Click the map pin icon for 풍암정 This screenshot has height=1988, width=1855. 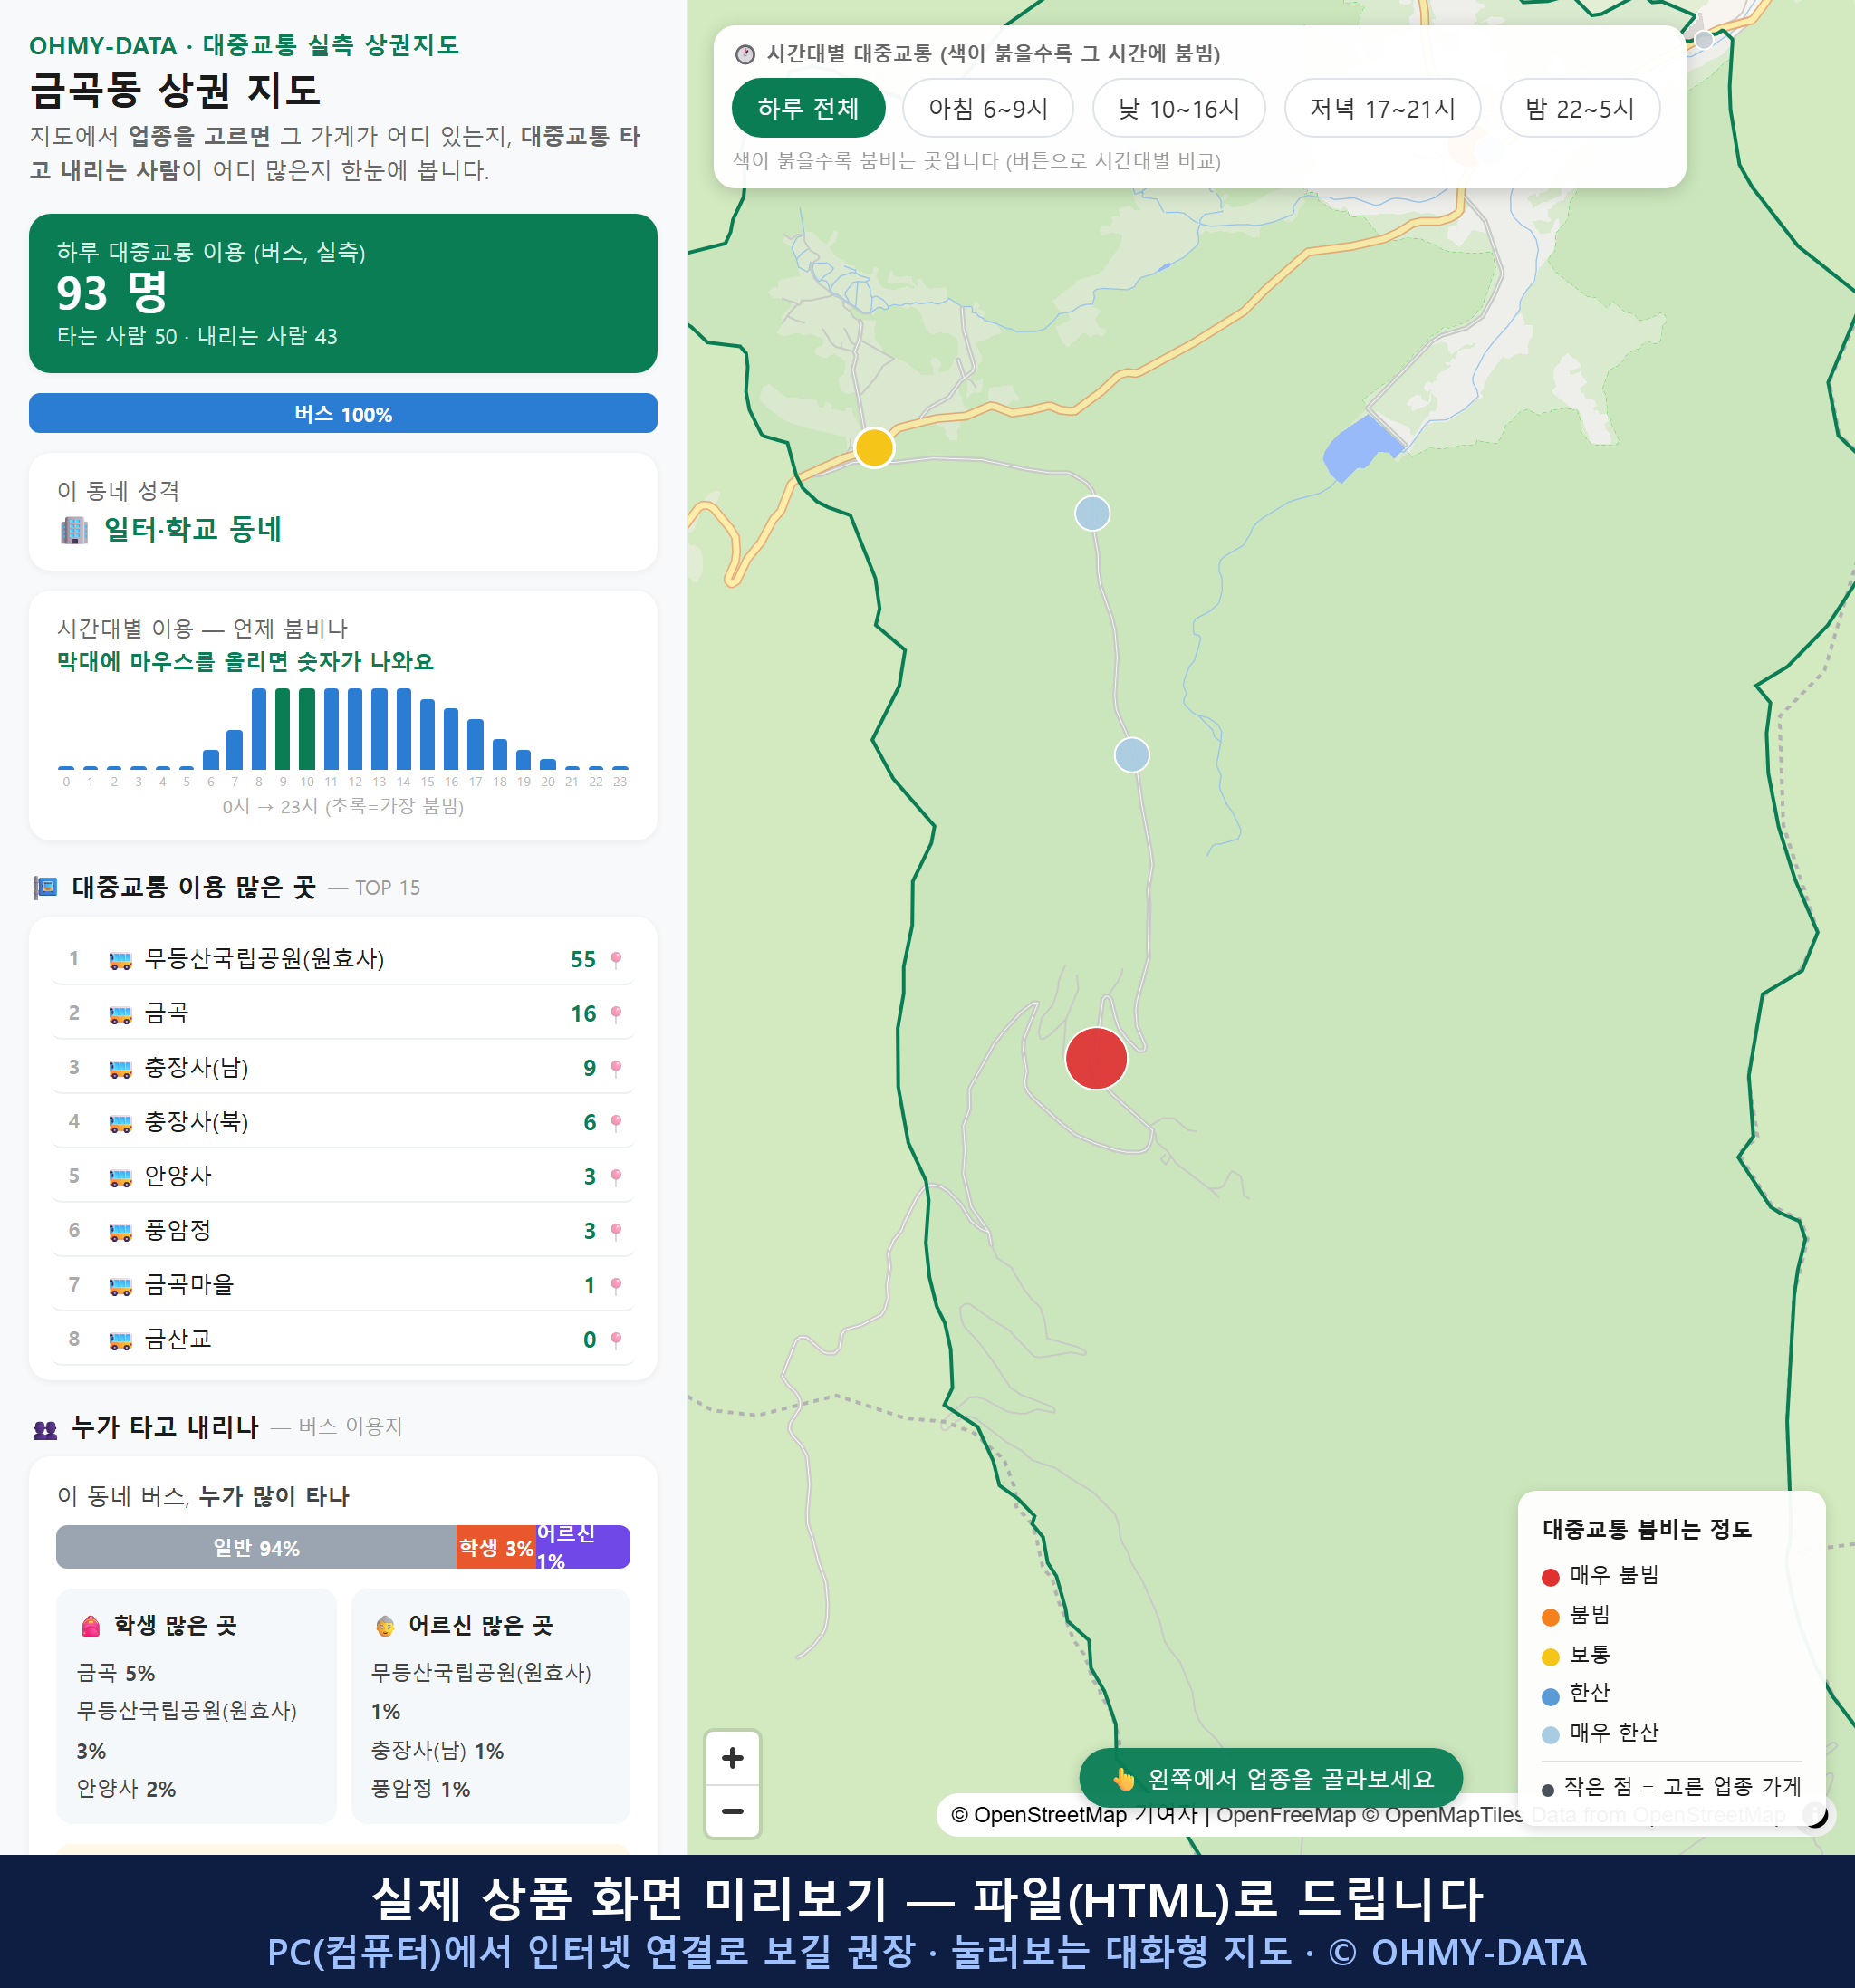[616, 1231]
